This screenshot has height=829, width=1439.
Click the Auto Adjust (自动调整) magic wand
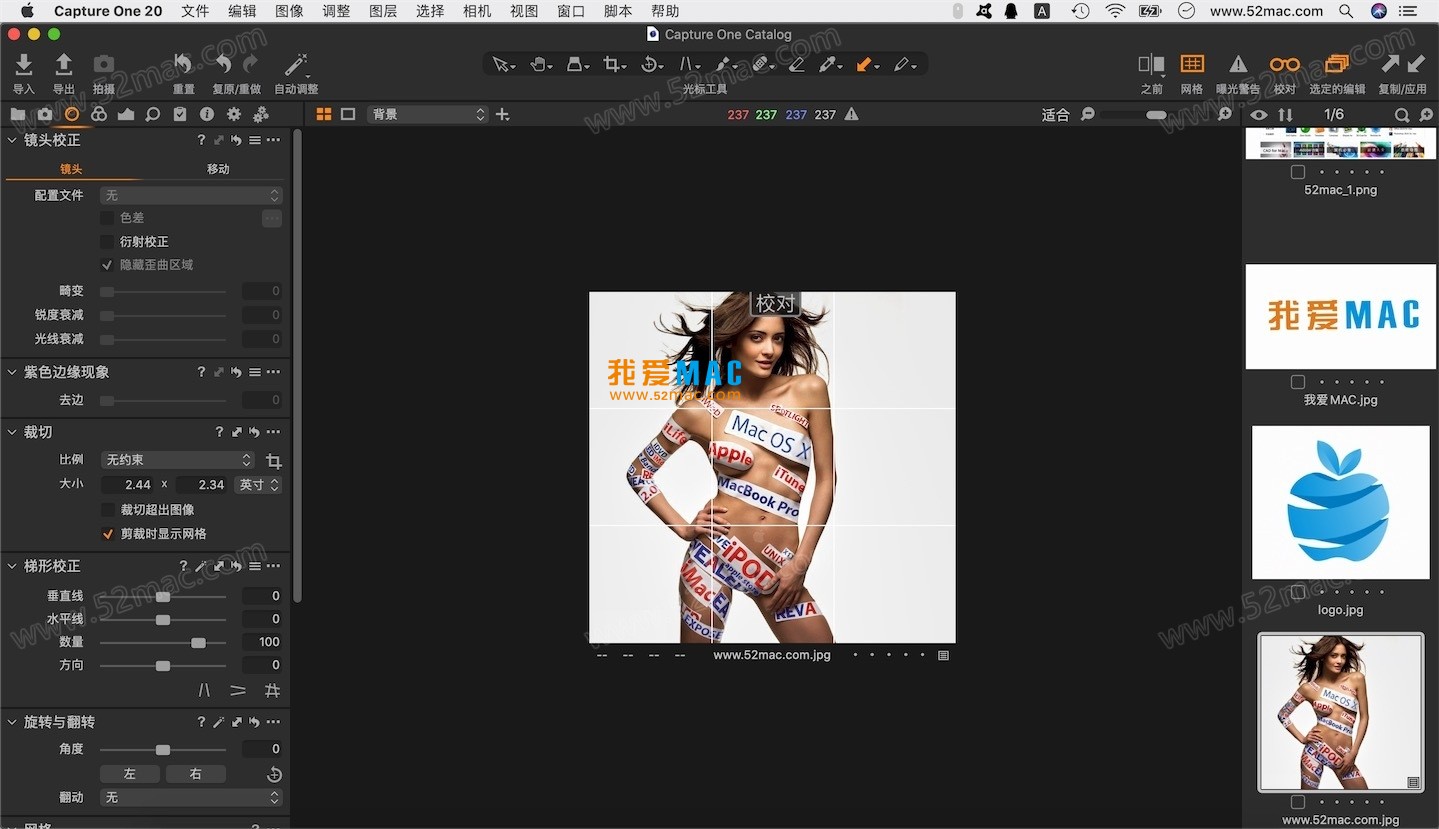tap(295, 65)
